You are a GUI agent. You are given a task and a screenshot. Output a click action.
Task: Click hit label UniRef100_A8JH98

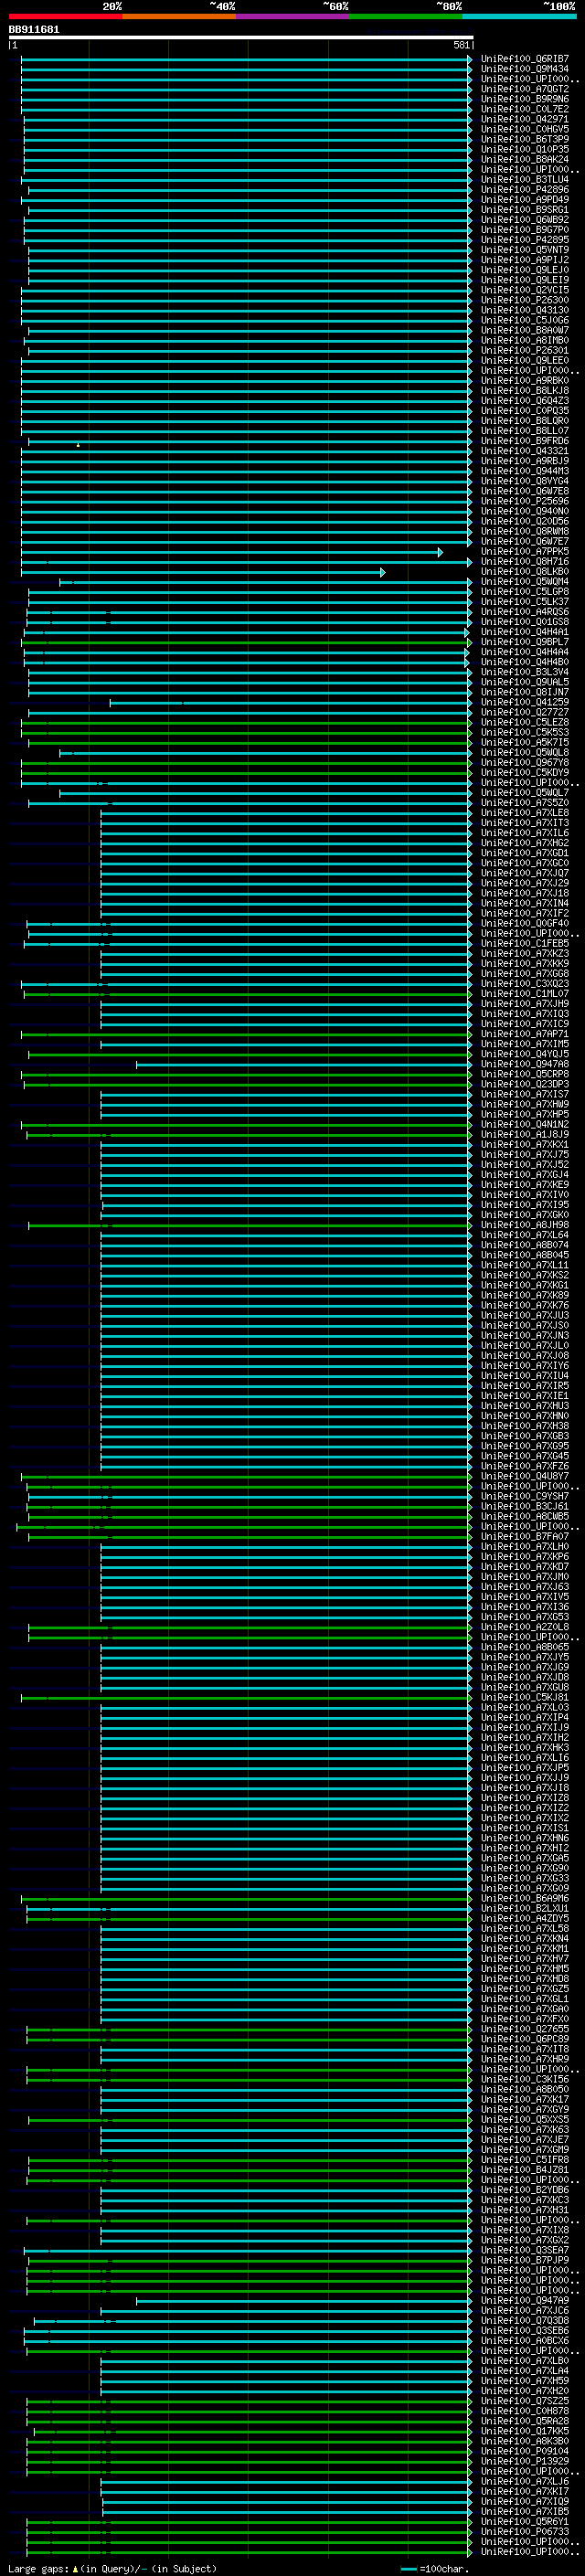click(525, 1225)
